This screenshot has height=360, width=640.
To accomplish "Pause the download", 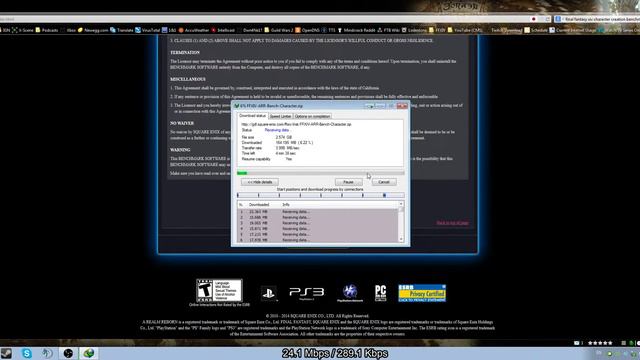I will coord(348,182).
